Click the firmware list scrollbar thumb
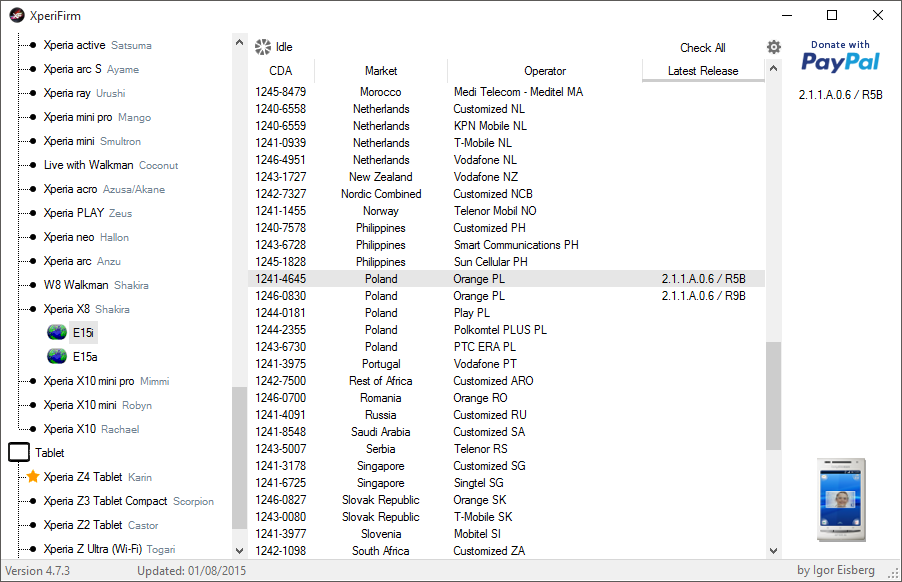Image resolution: width=902 pixels, height=582 pixels. pyautogui.click(x=774, y=396)
